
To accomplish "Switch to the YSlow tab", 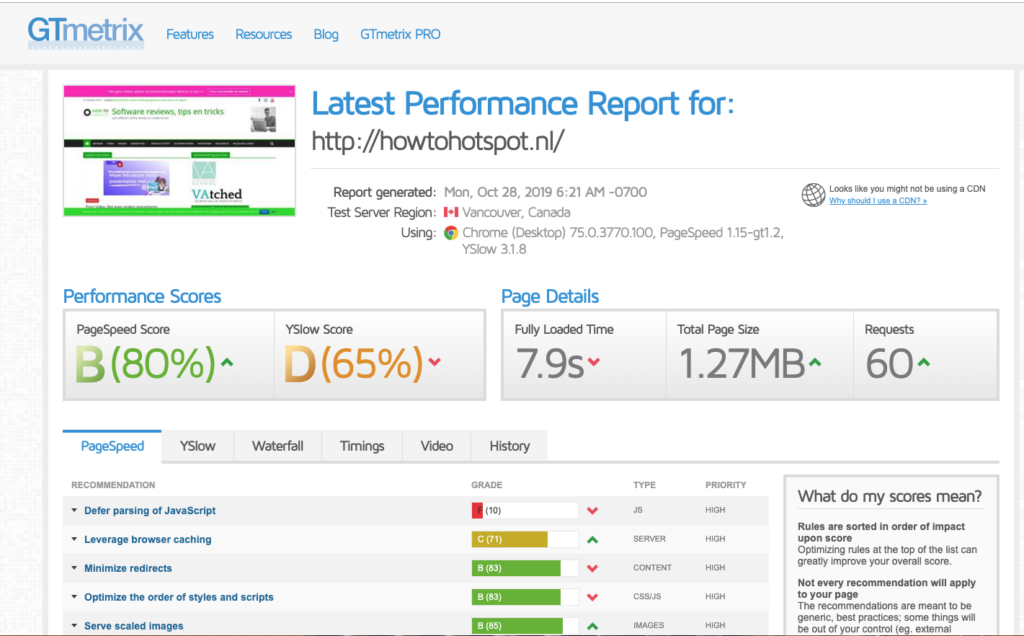I will 197,446.
